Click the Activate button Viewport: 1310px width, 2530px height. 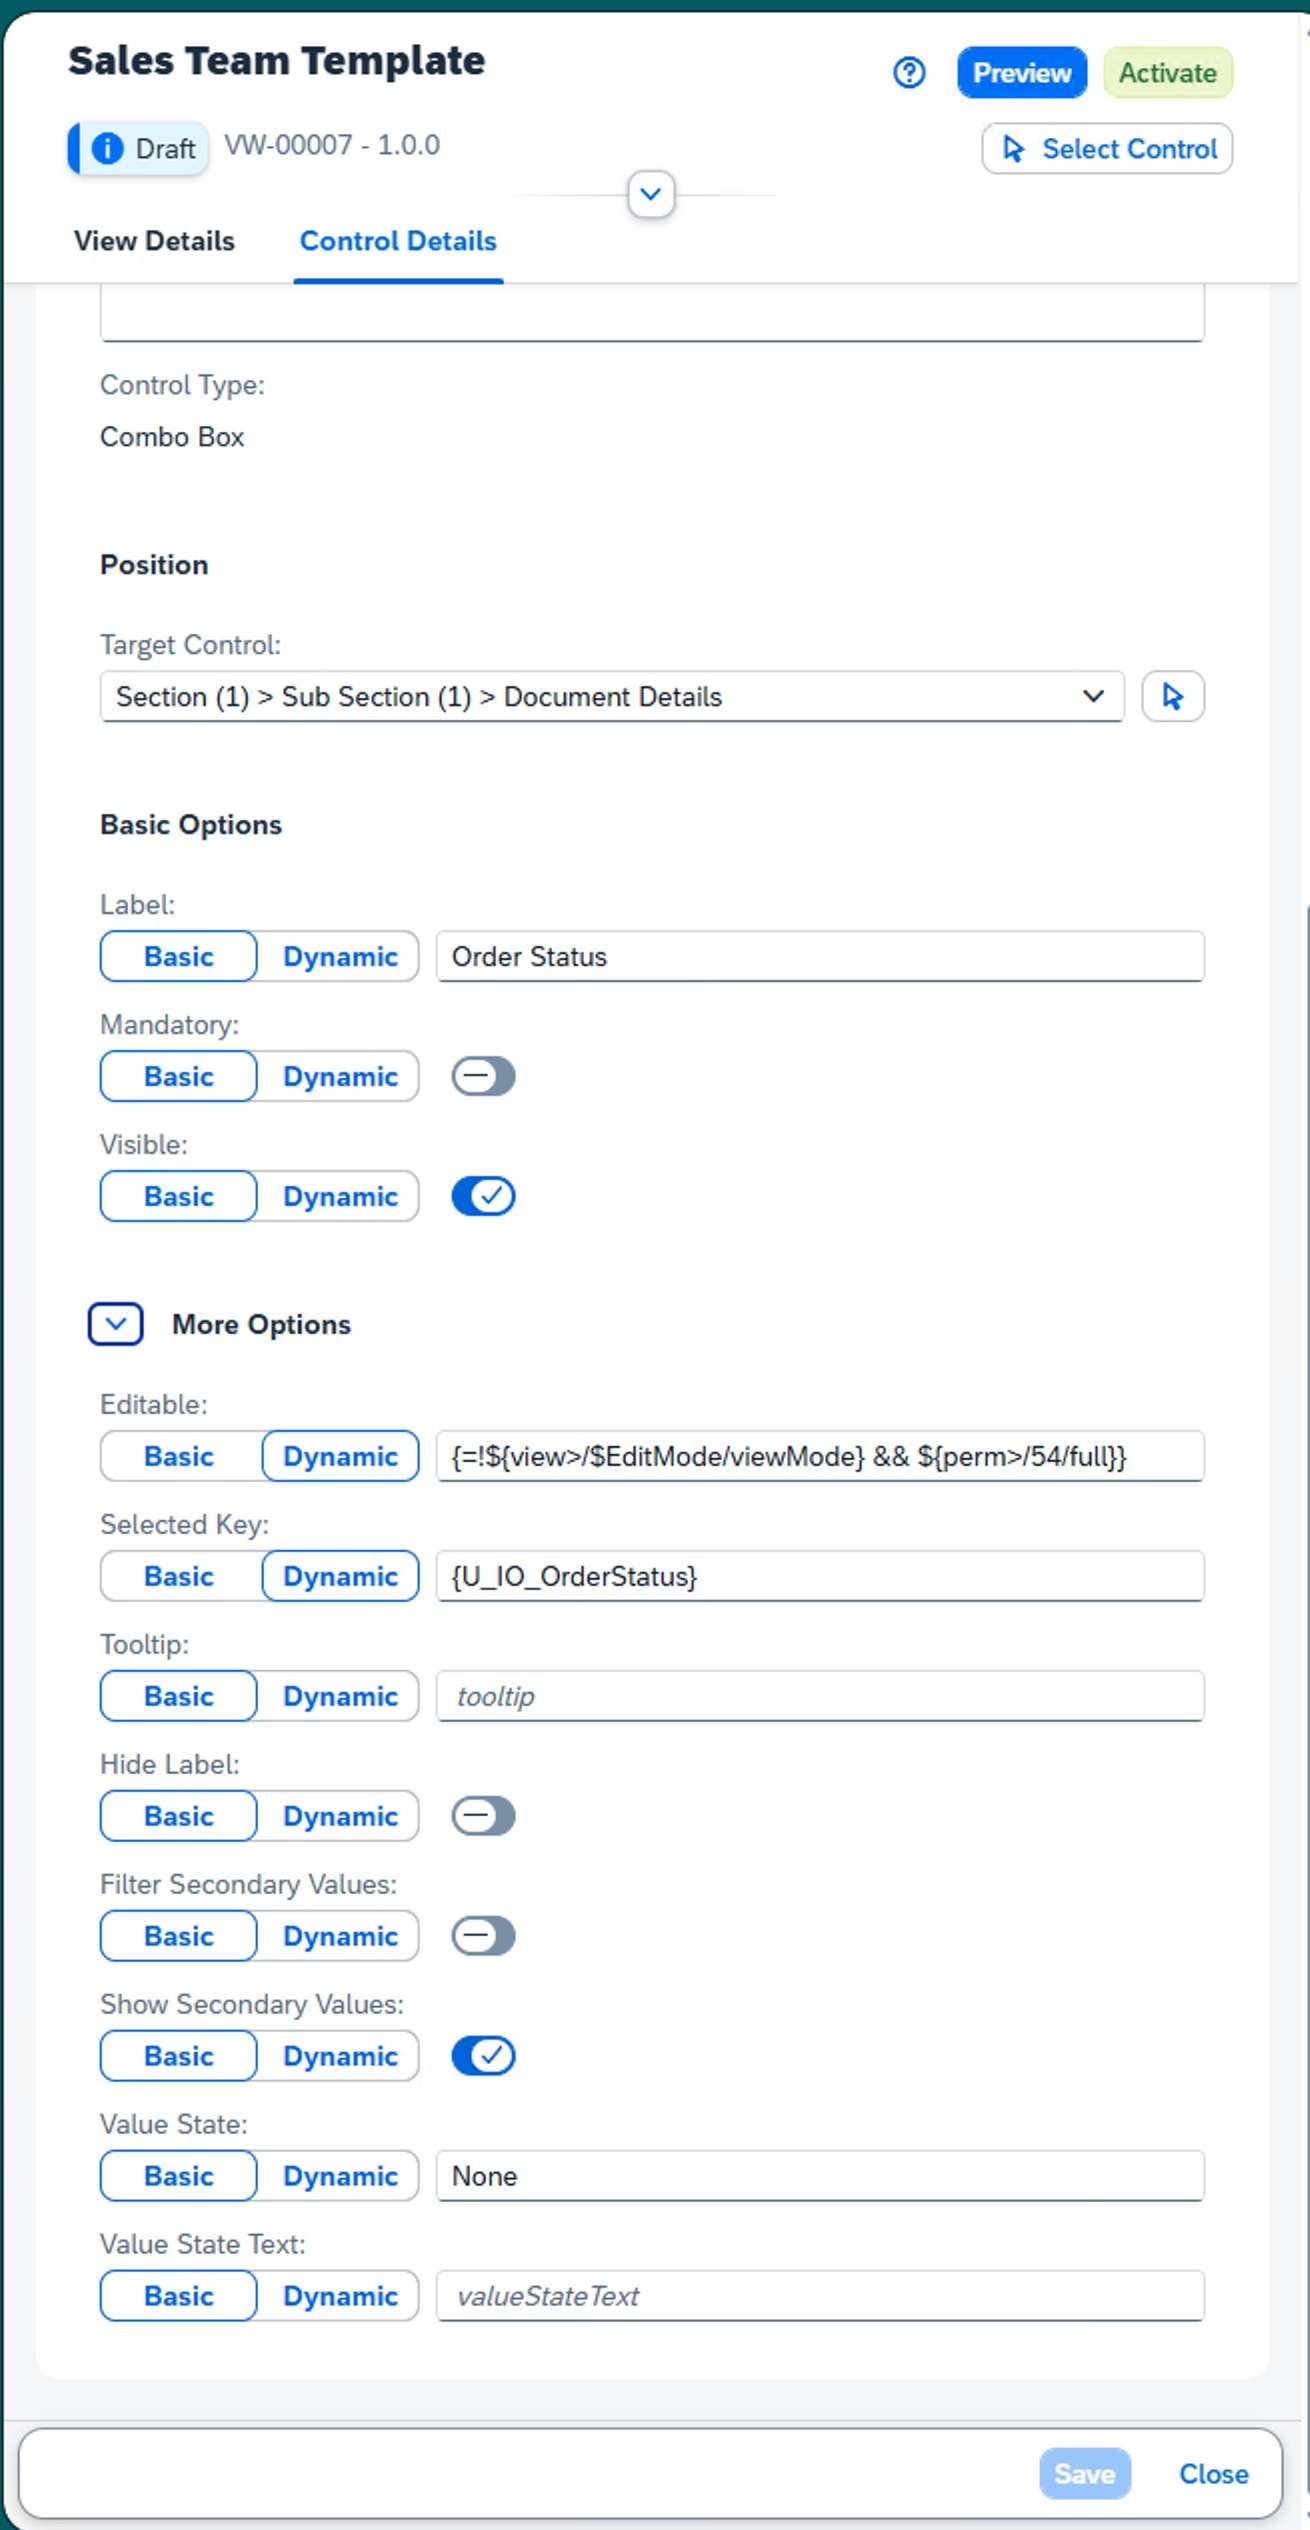tap(1167, 73)
